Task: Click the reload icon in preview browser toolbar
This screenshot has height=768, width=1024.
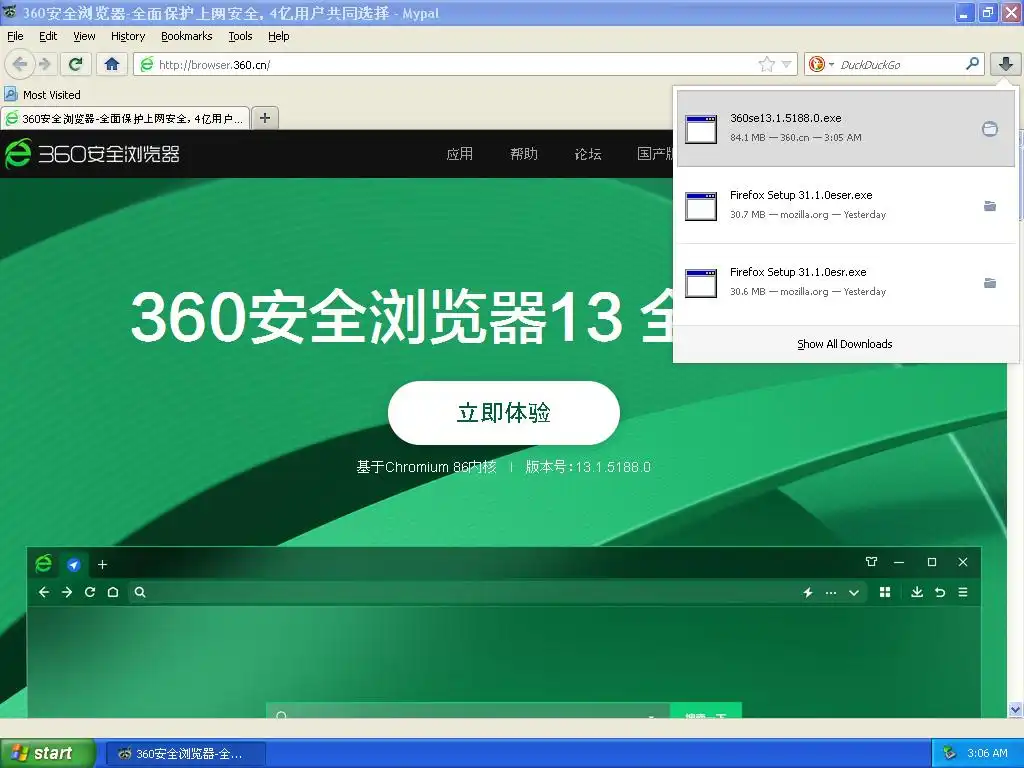Action: [90, 592]
